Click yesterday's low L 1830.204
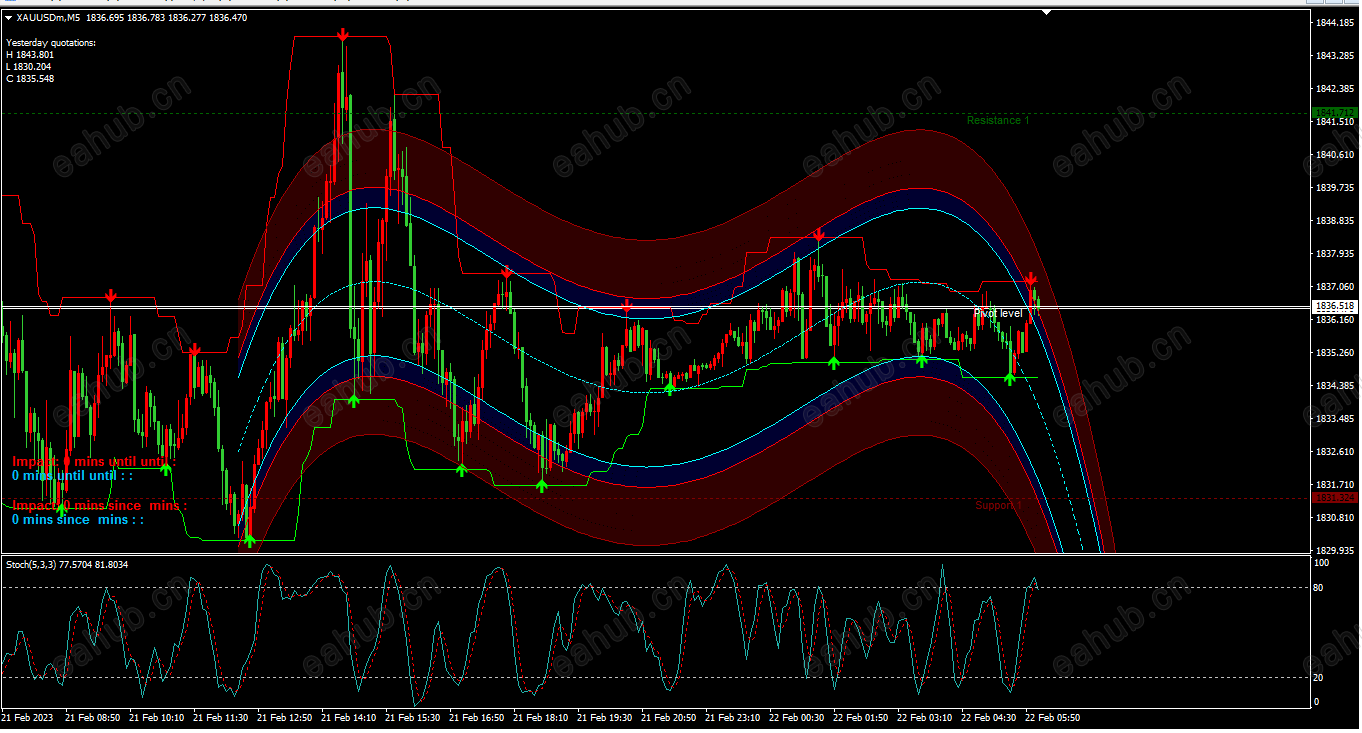The height and width of the screenshot is (733, 1362). 30,67
